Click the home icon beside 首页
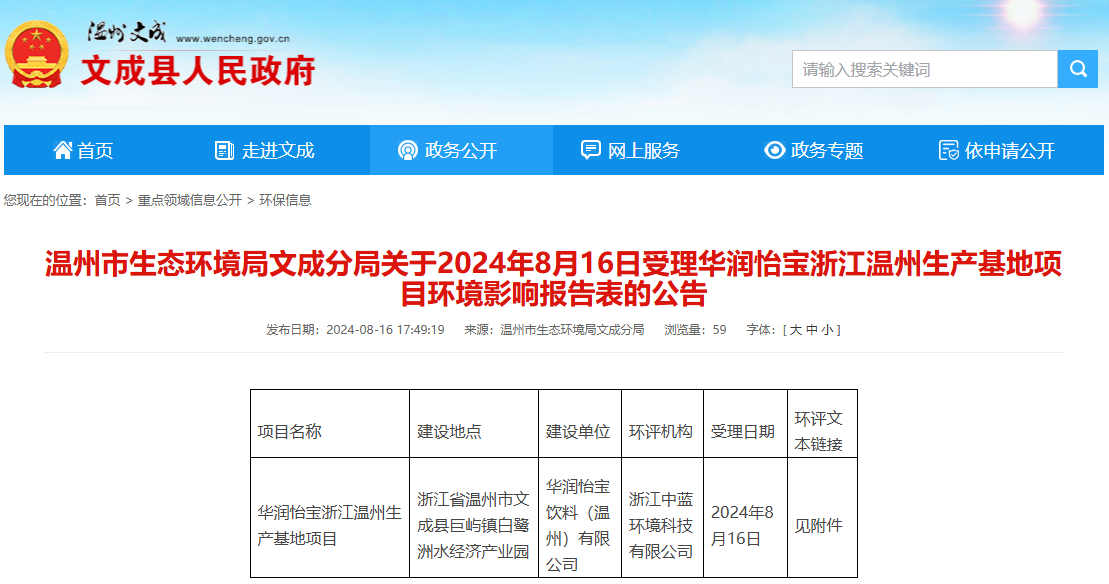The width and height of the screenshot is (1109, 584). (x=63, y=150)
